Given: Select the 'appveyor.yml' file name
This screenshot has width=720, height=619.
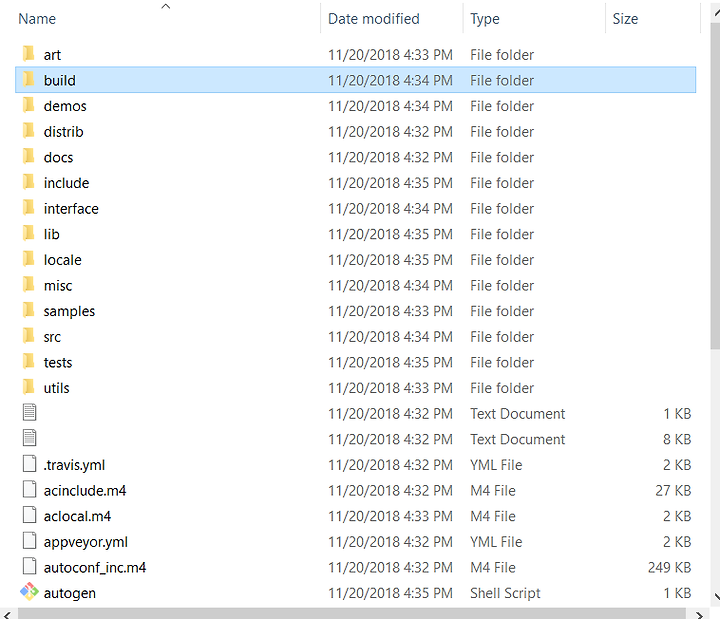Looking at the screenshot, I should coord(85,542).
